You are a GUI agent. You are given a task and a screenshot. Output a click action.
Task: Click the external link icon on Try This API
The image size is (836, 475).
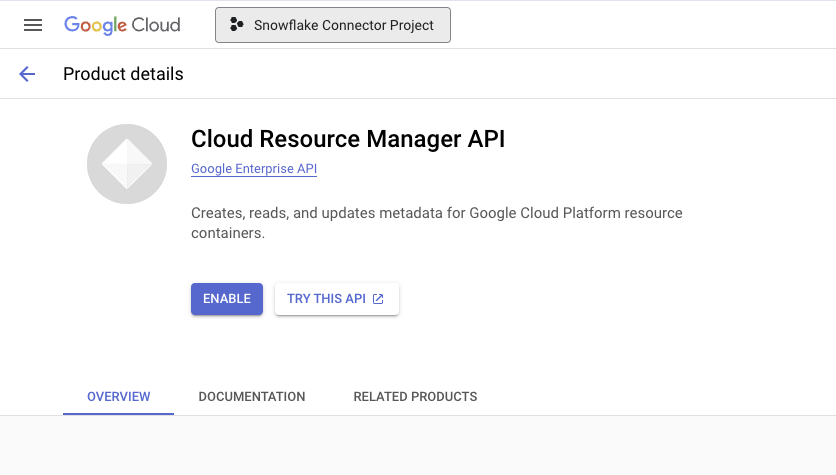pos(378,299)
